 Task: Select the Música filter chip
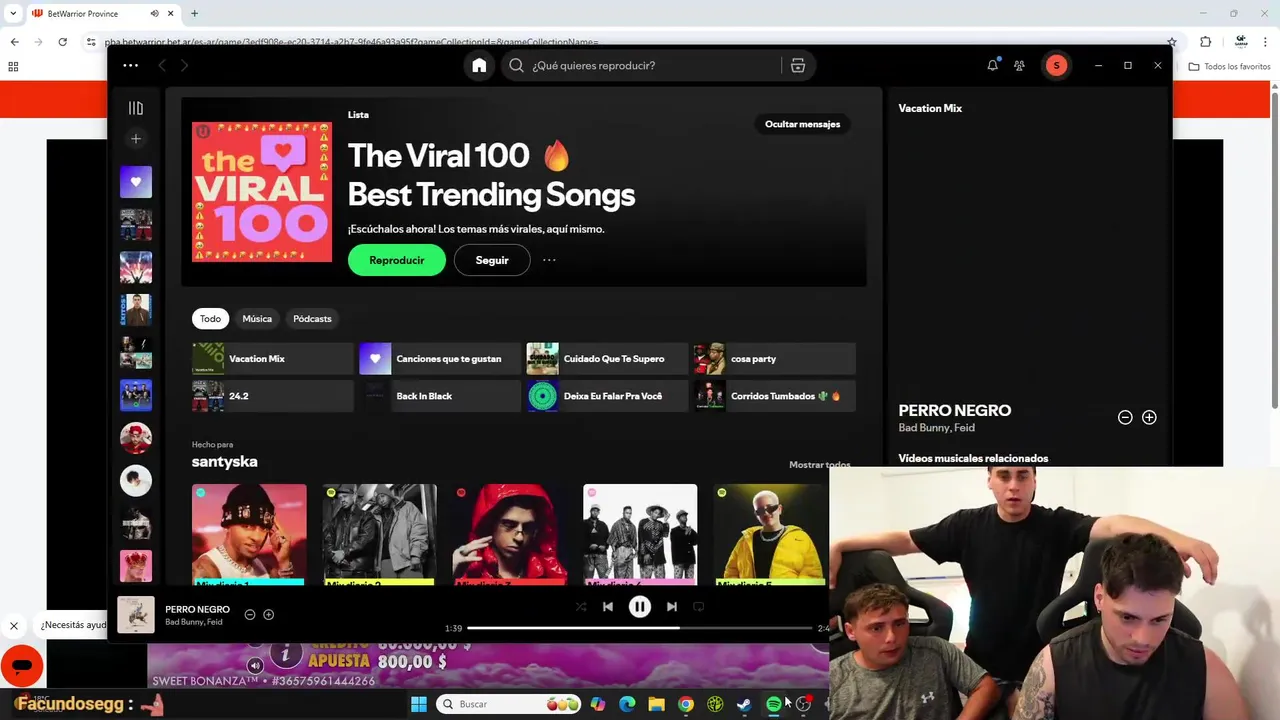click(257, 318)
